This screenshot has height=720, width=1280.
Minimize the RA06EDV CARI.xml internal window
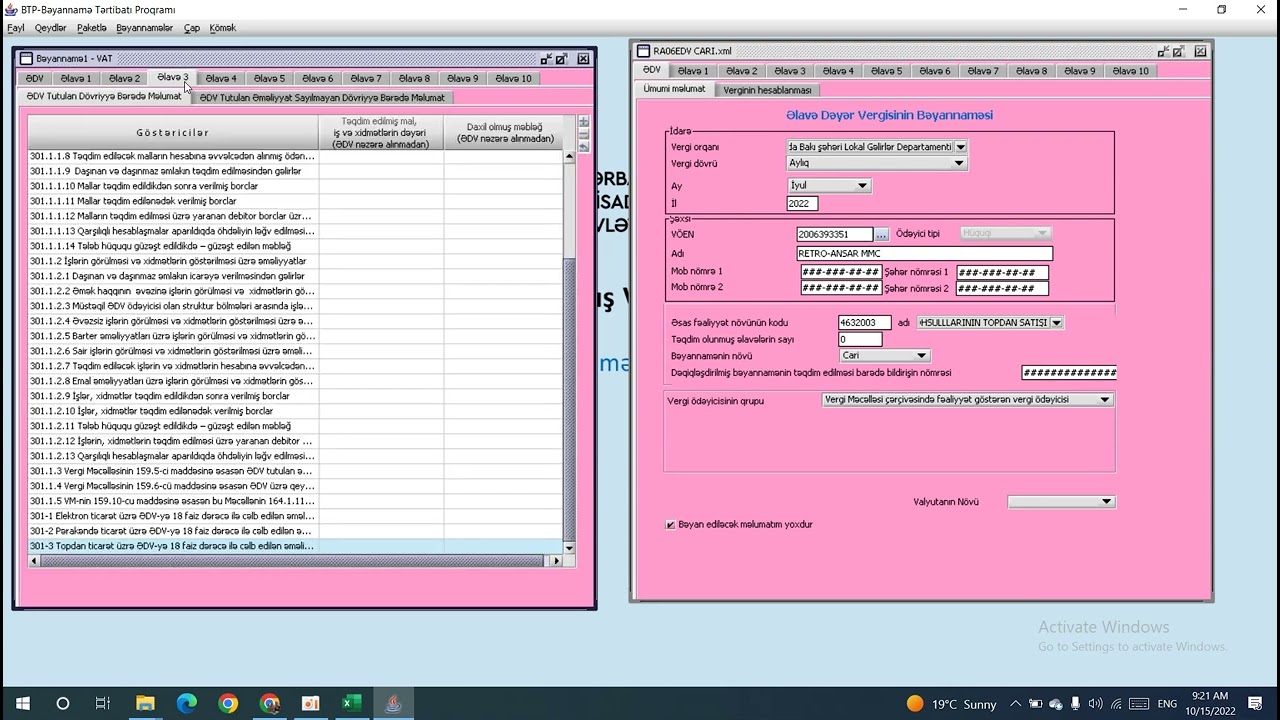click(x=1163, y=51)
